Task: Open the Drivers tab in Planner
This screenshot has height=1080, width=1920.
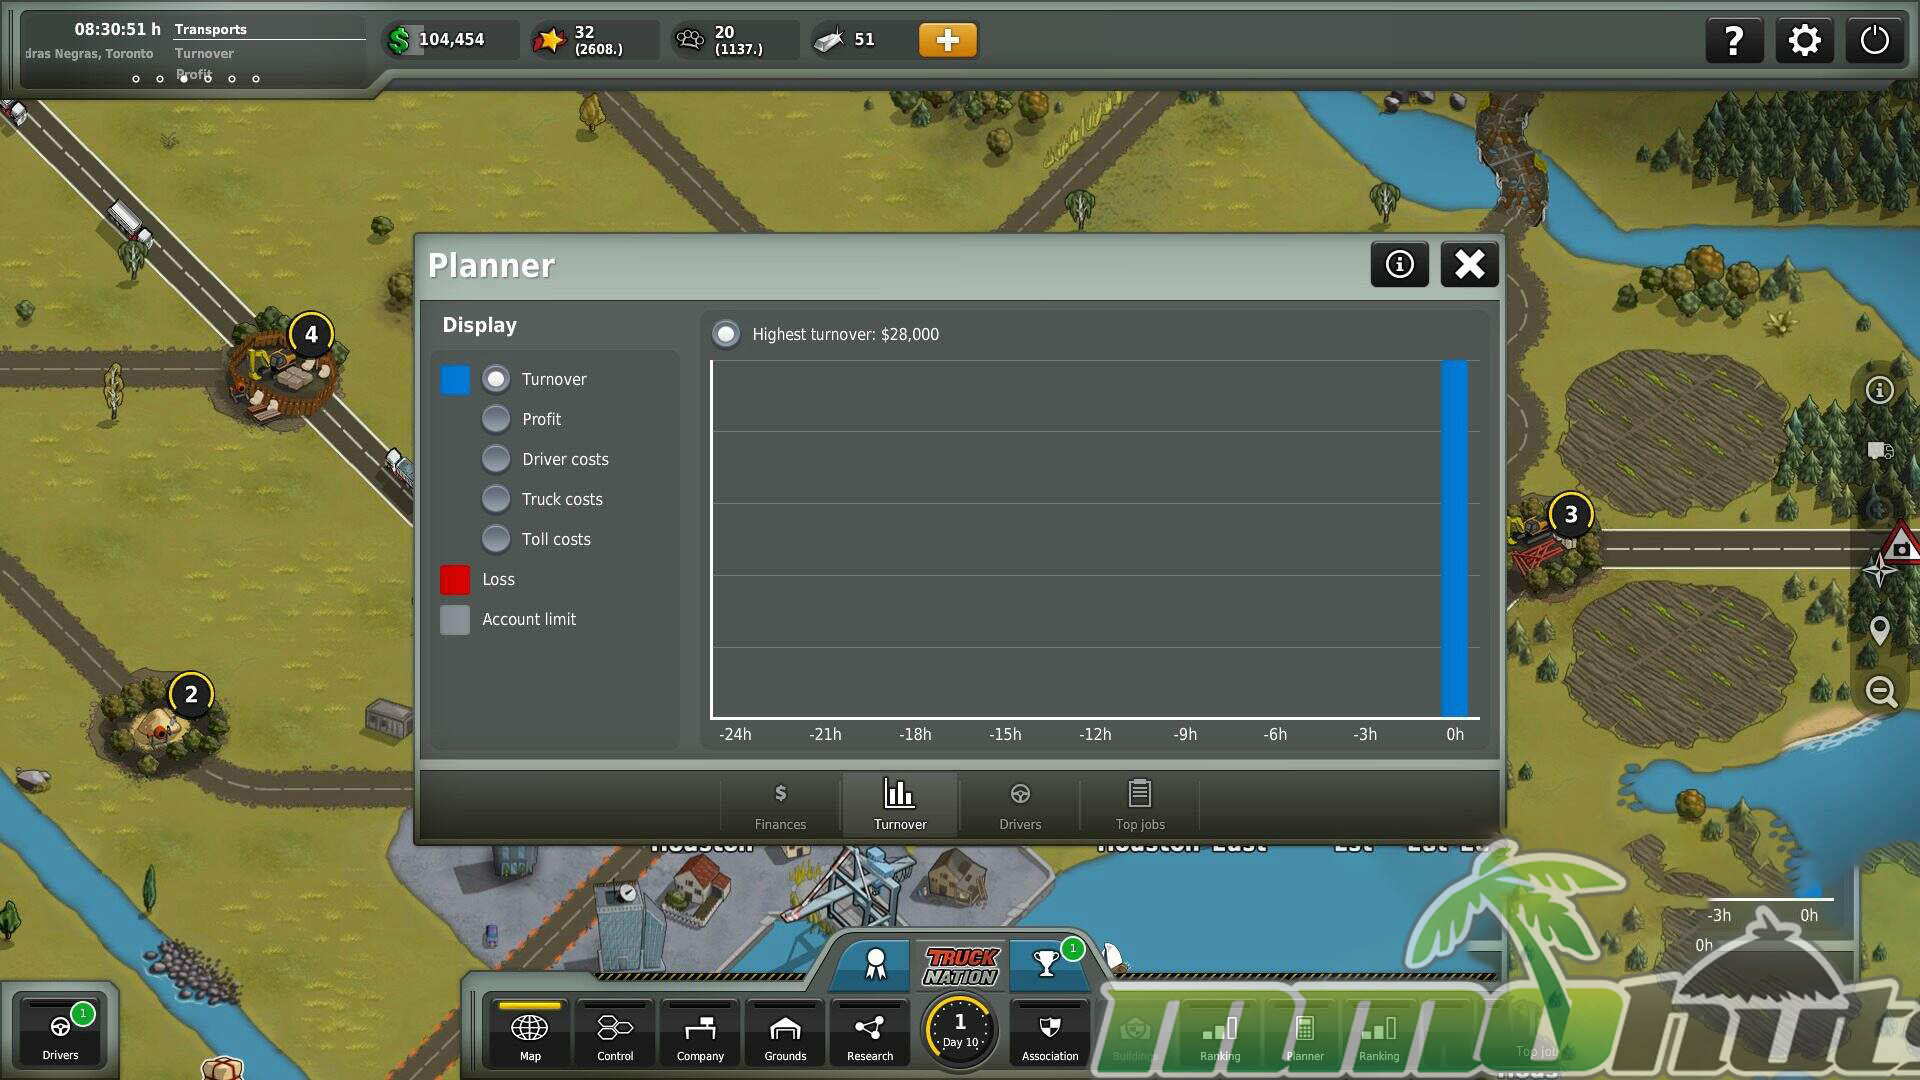Action: pyautogui.click(x=1020, y=805)
